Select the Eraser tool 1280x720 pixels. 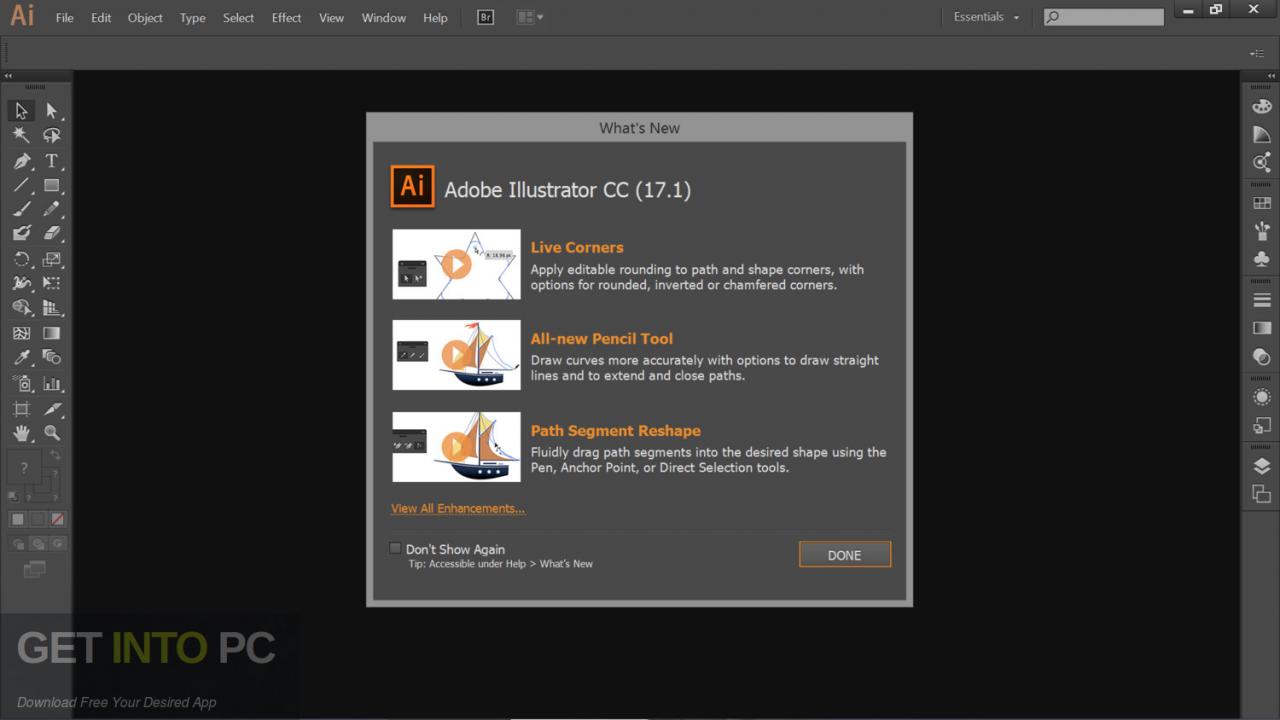pos(52,233)
